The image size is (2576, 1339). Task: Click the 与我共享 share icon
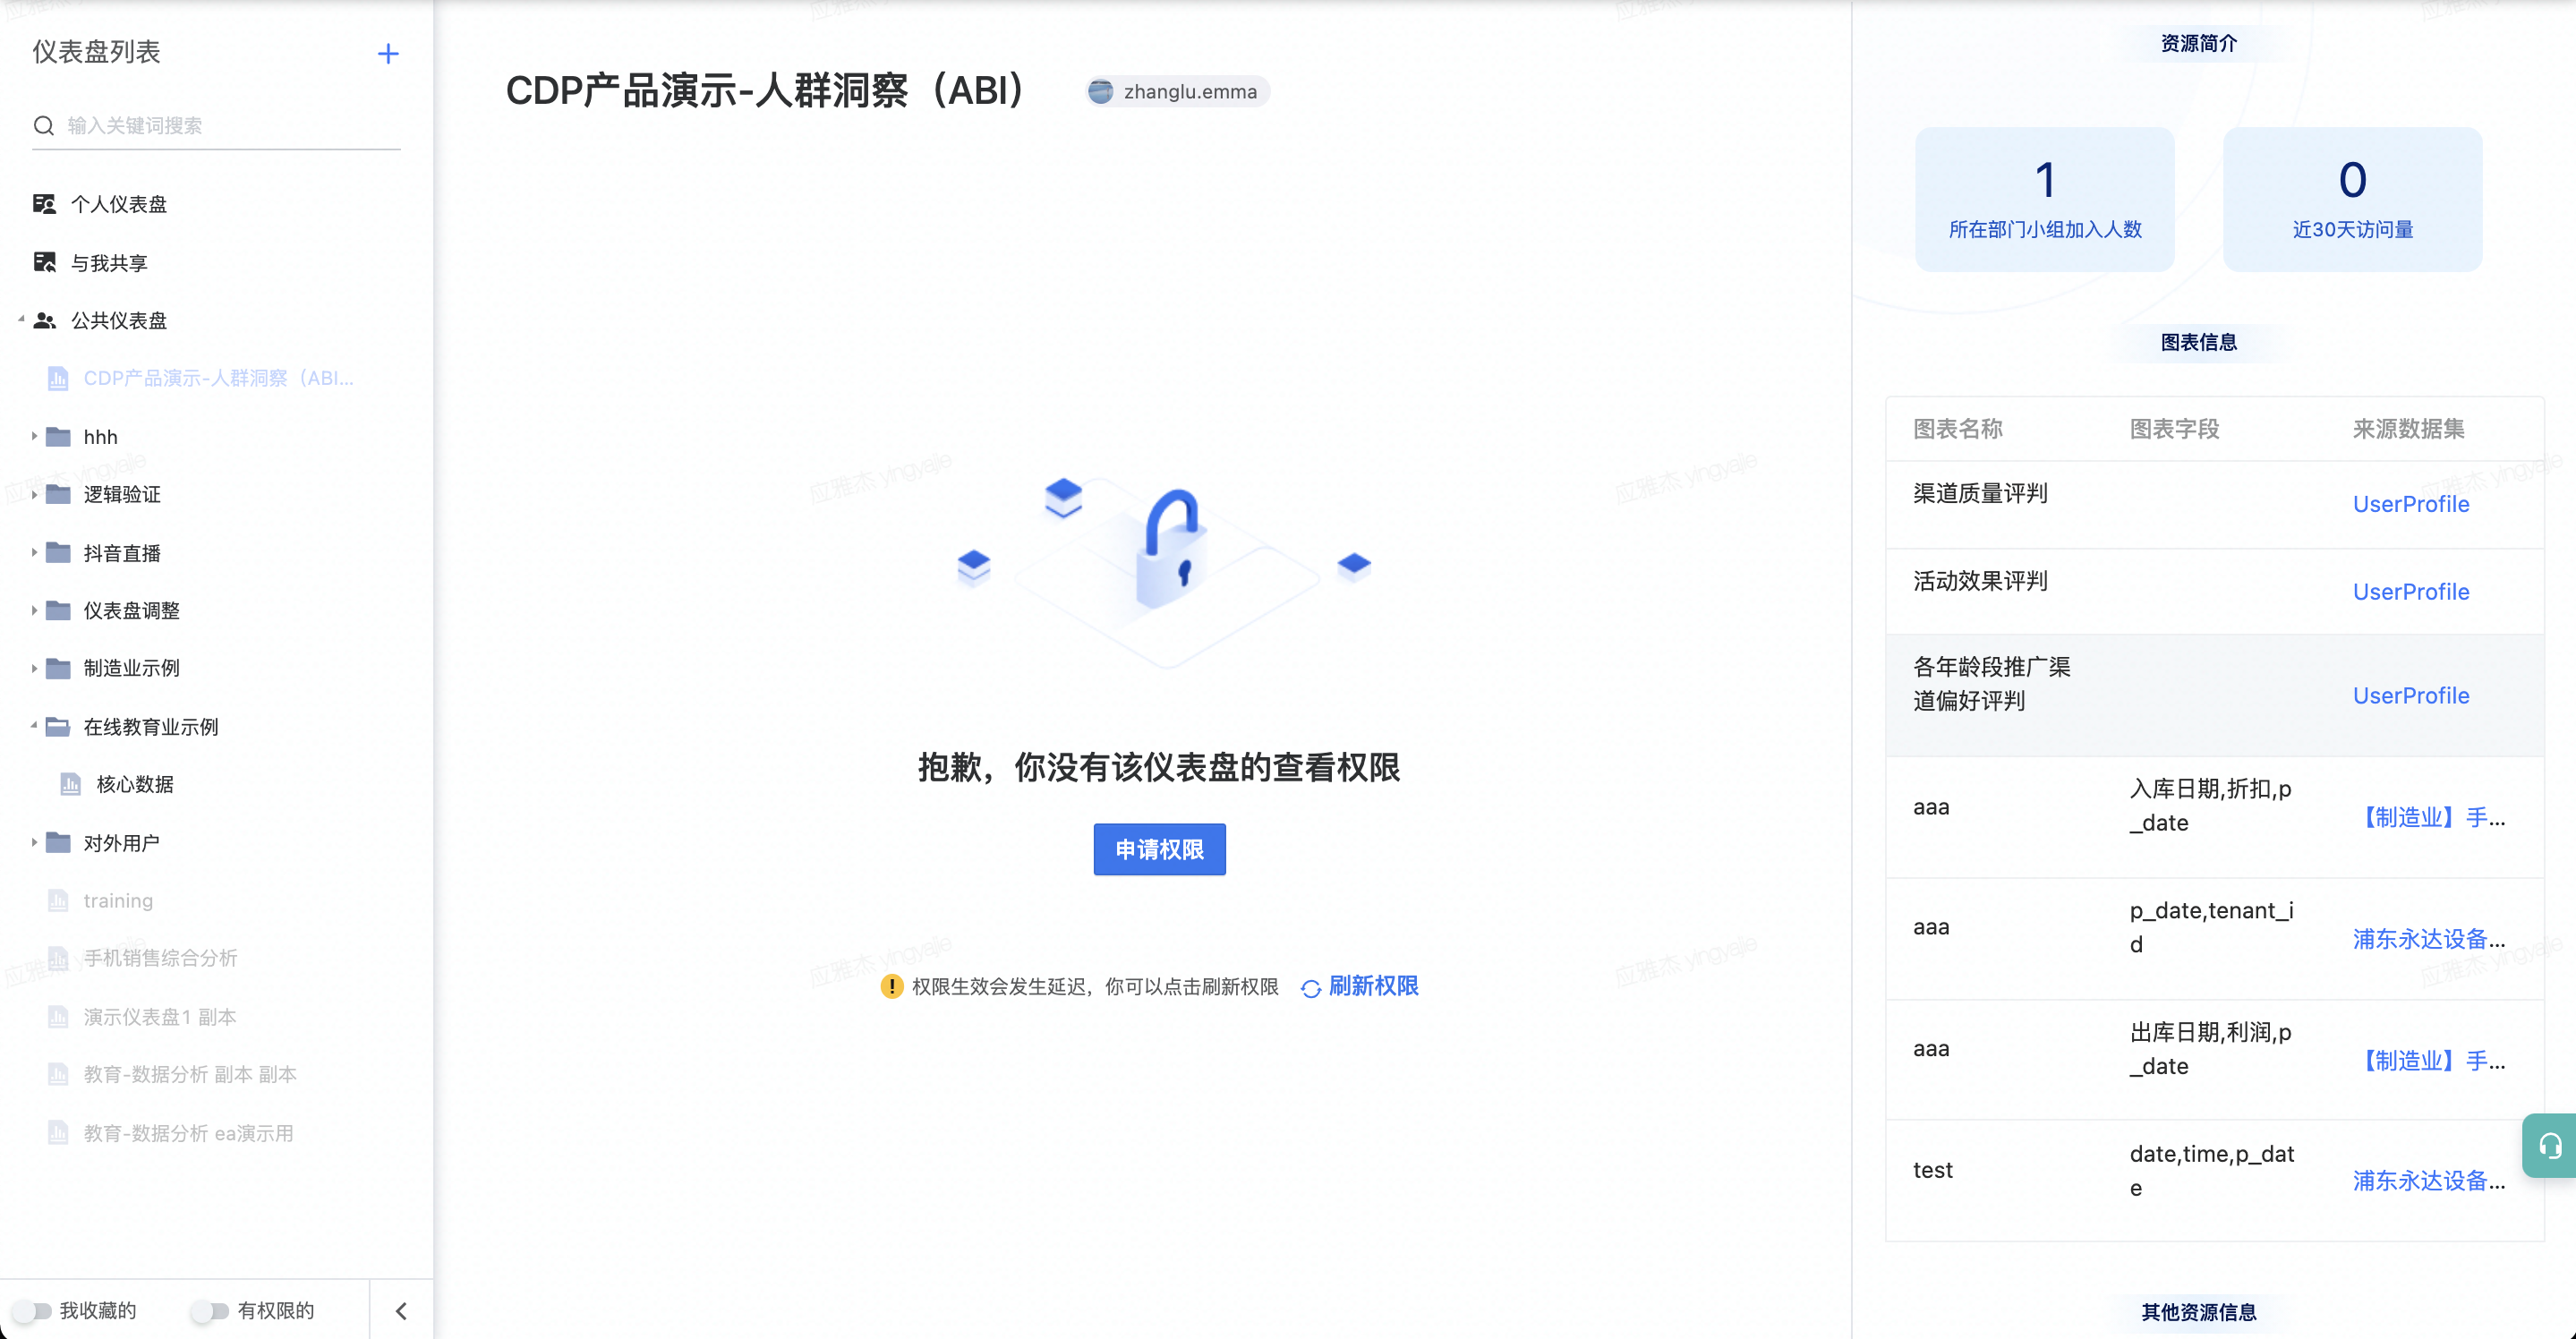point(44,263)
